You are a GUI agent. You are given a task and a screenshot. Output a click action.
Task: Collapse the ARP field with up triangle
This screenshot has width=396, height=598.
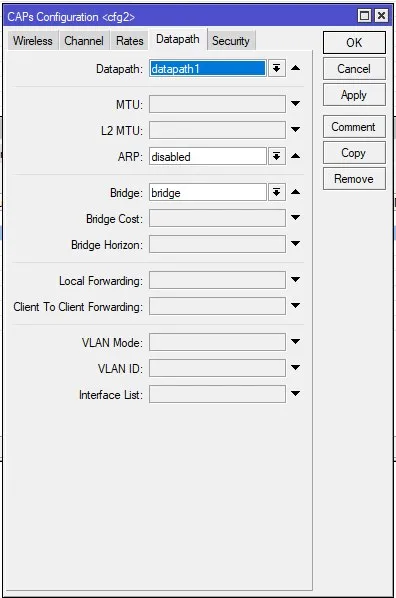point(295,156)
